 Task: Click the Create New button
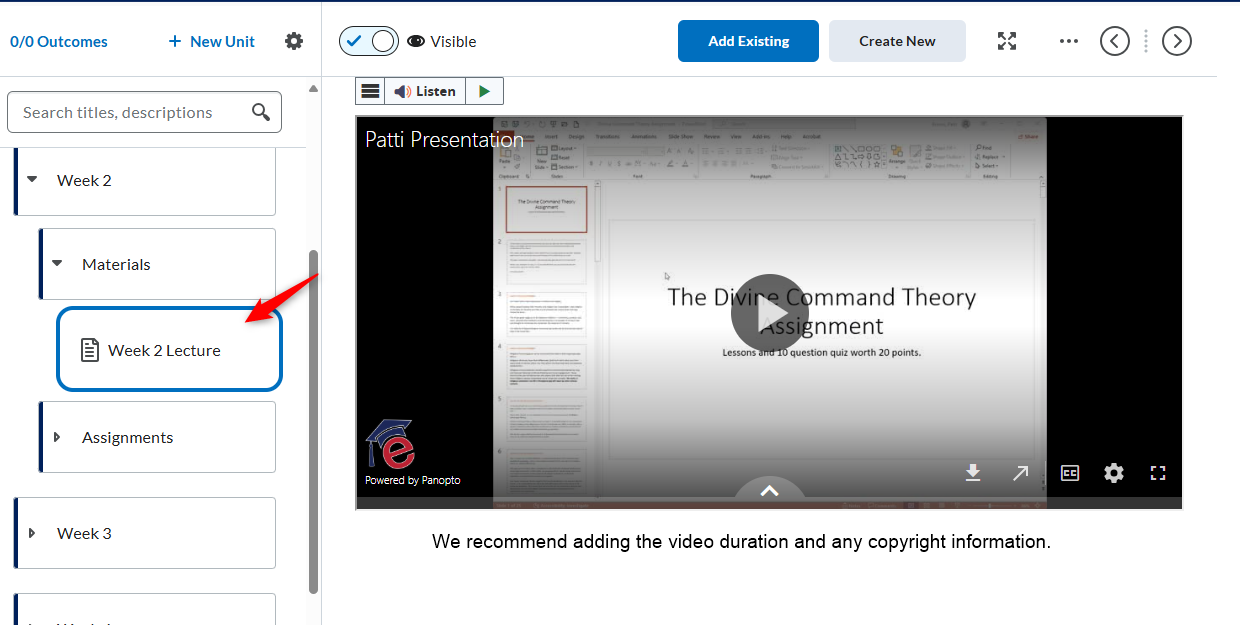click(x=897, y=41)
